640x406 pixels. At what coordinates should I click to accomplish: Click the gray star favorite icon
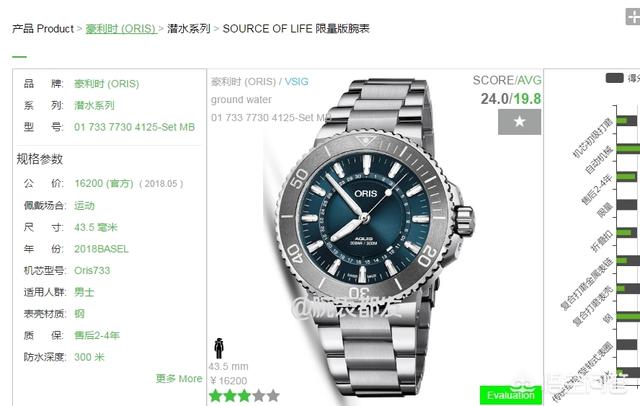point(519,122)
